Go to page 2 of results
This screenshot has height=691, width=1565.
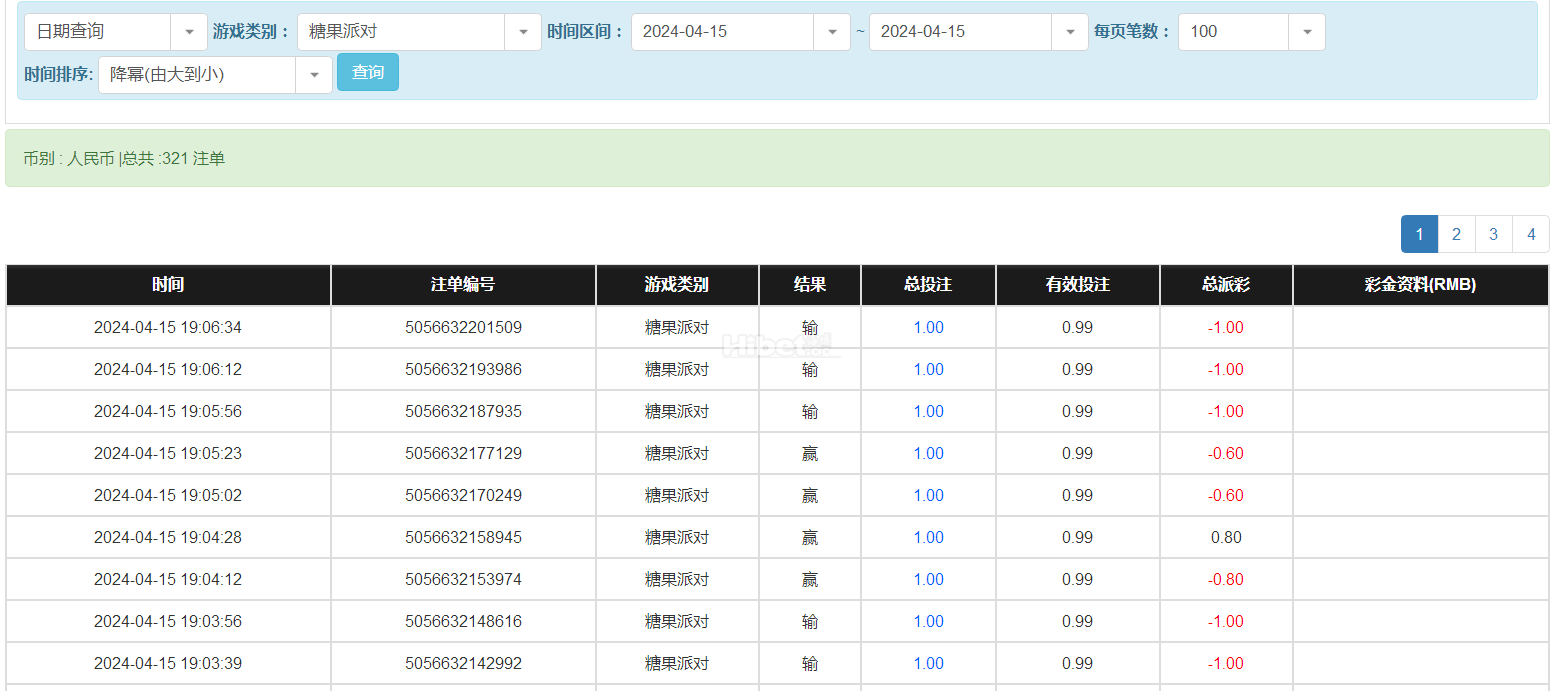(1456, 234)
